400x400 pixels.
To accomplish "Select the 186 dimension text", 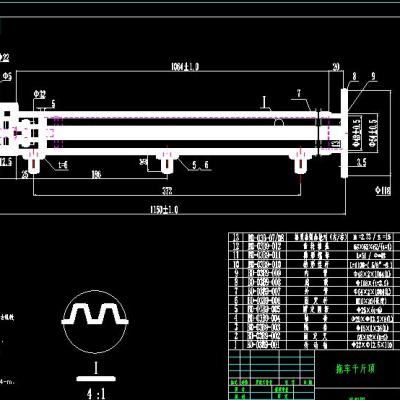I will click(x=96, y=174).
